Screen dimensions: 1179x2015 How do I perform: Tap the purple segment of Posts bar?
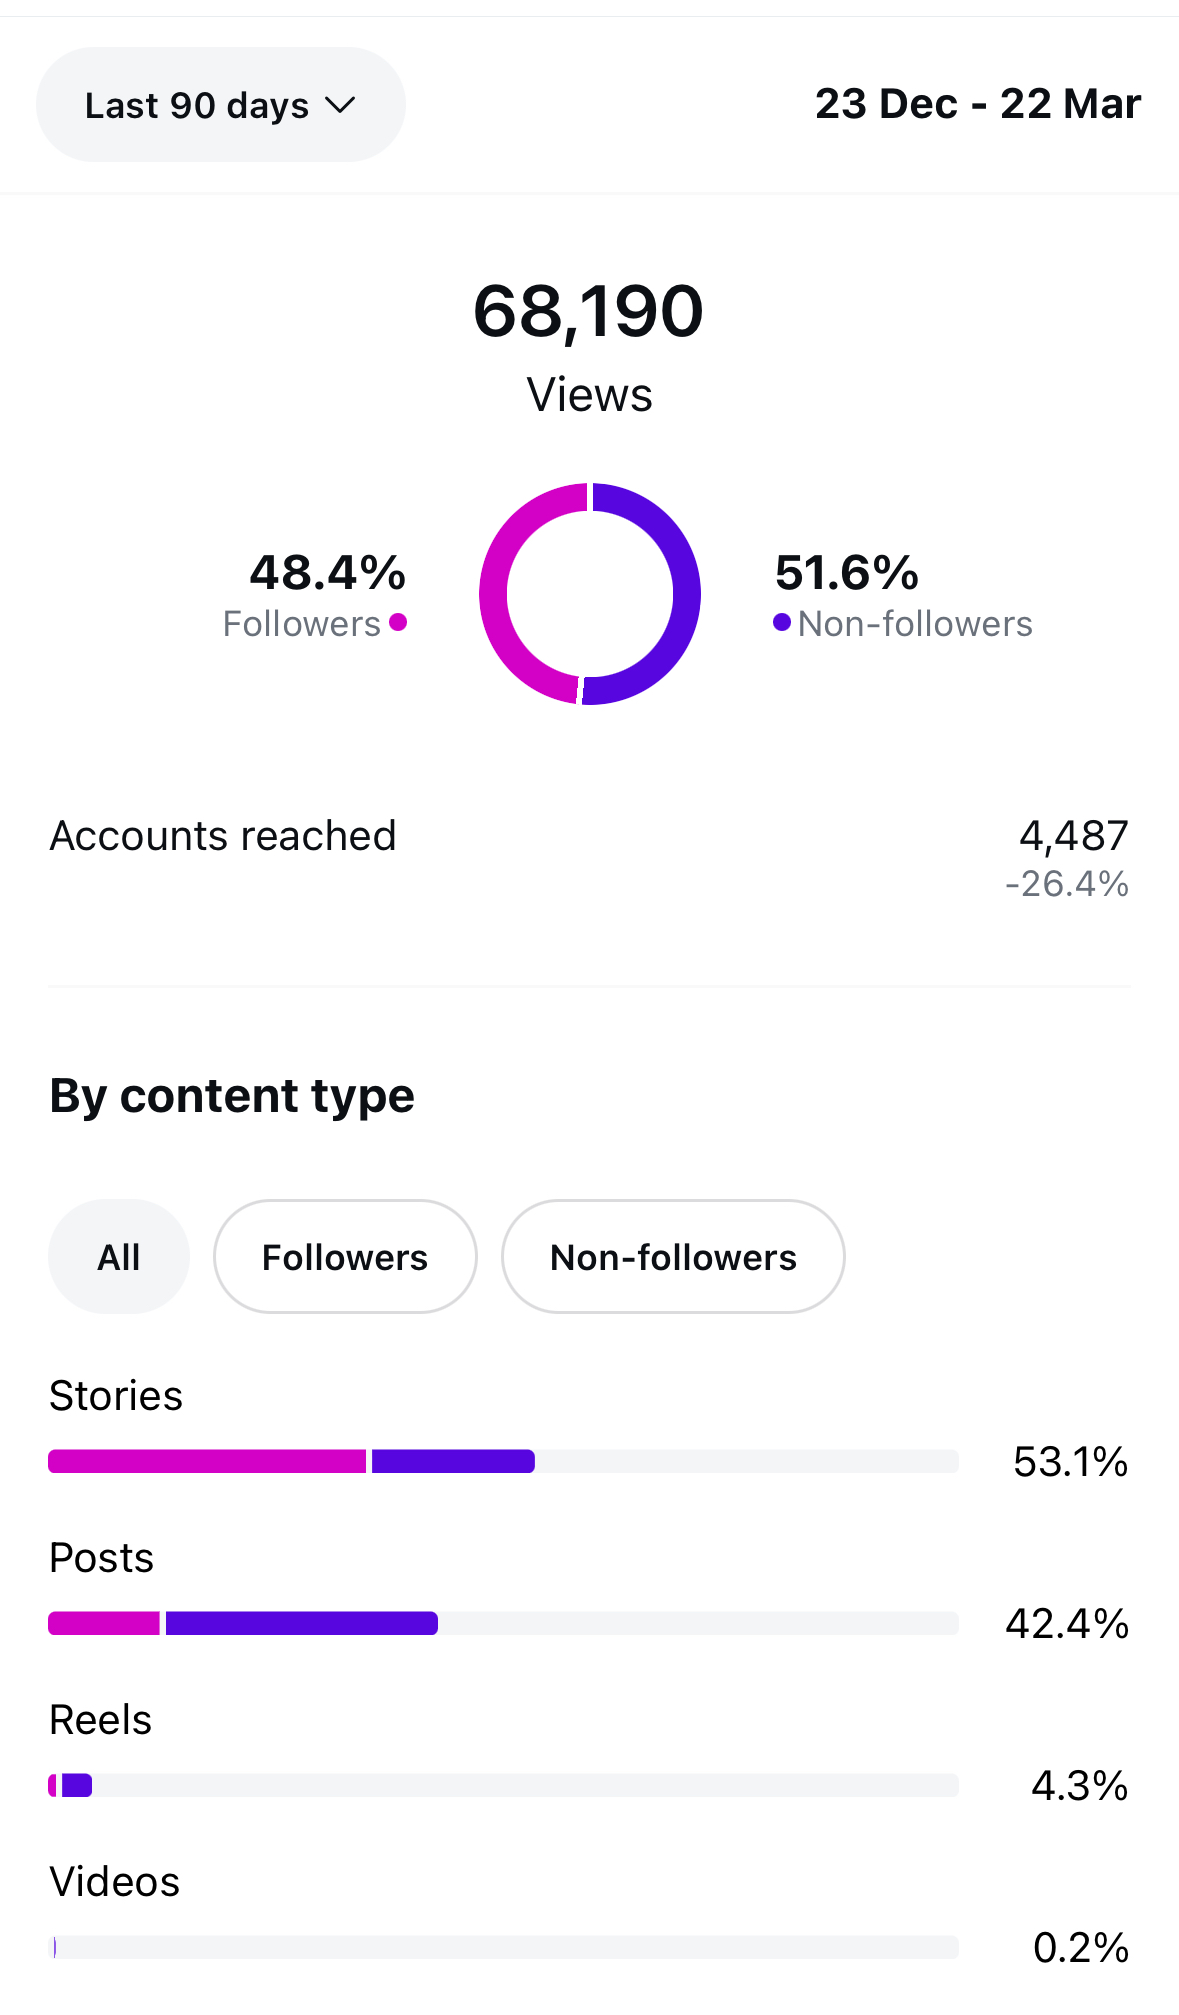point(301,1623)
